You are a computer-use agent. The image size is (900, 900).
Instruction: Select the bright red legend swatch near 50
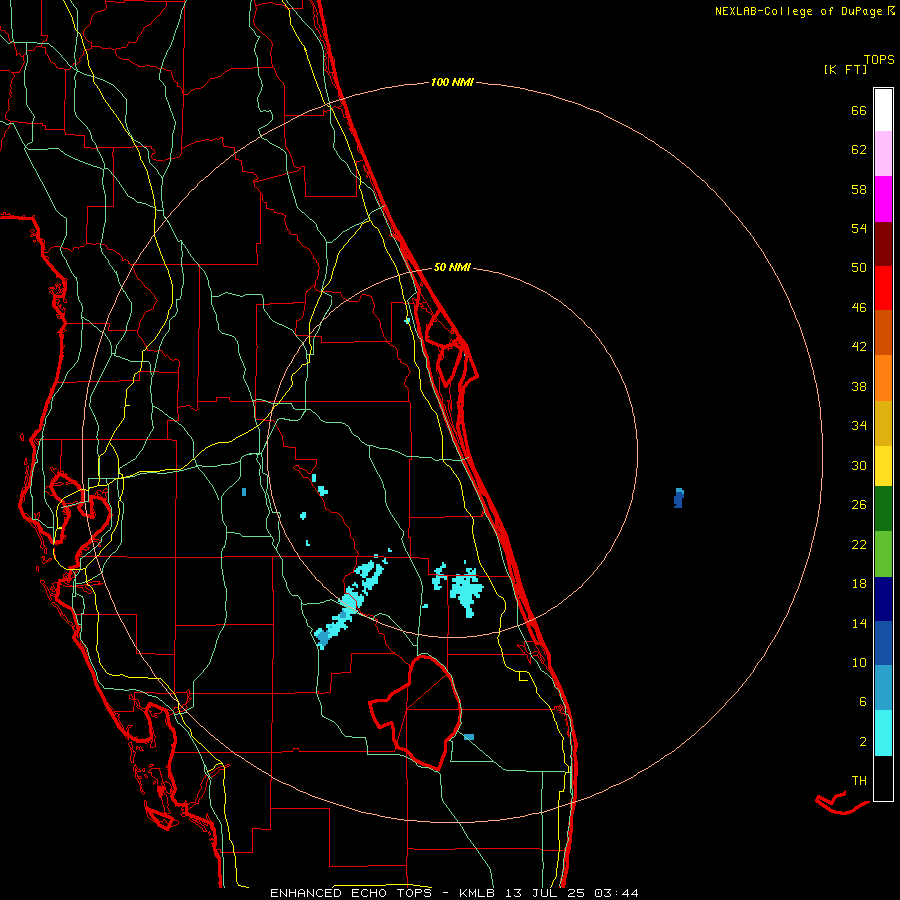[883, 288]
